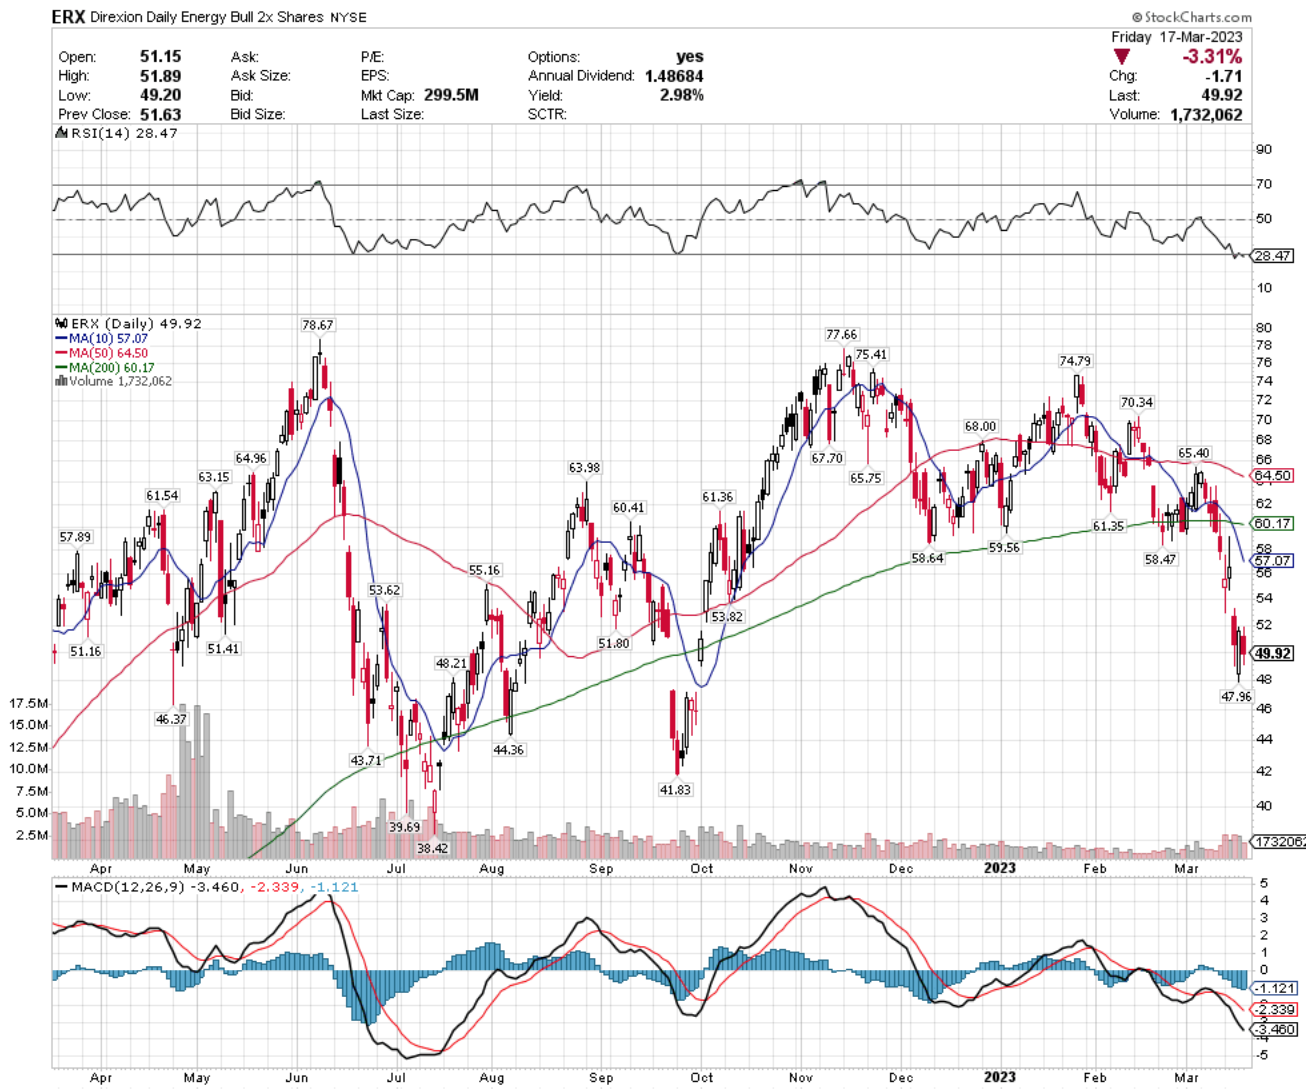Click the red down-triangle change indicator

[1122, 58]
